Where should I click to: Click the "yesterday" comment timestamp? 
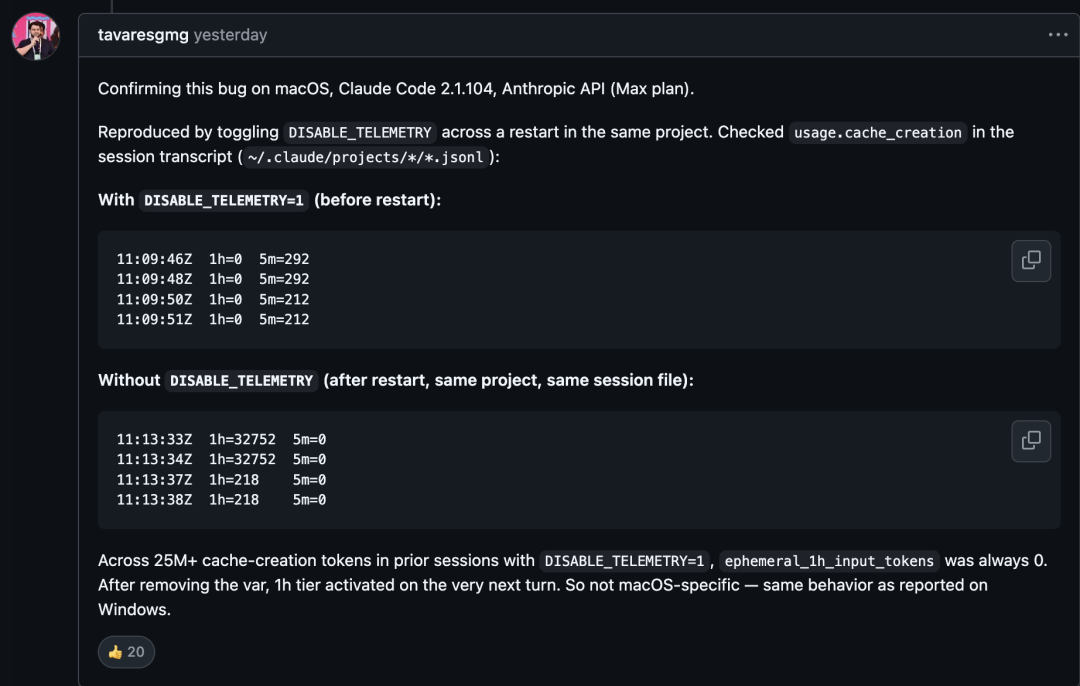pyautogui.click(x=230, y=35)
